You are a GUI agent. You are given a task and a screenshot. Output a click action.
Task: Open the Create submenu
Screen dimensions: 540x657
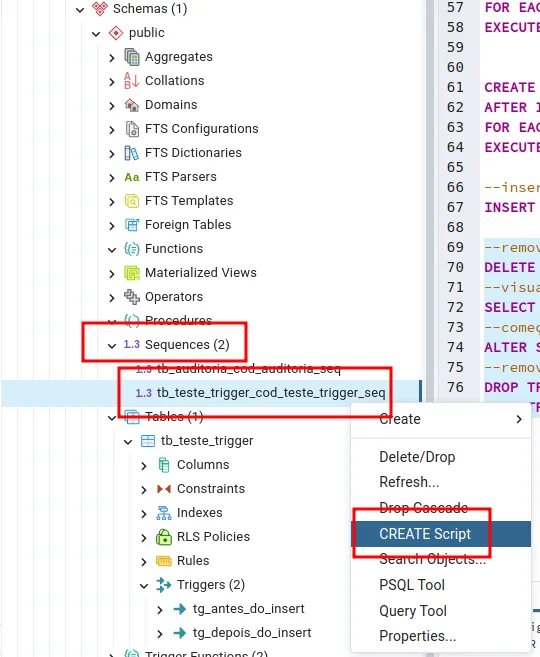click(441, 419)
